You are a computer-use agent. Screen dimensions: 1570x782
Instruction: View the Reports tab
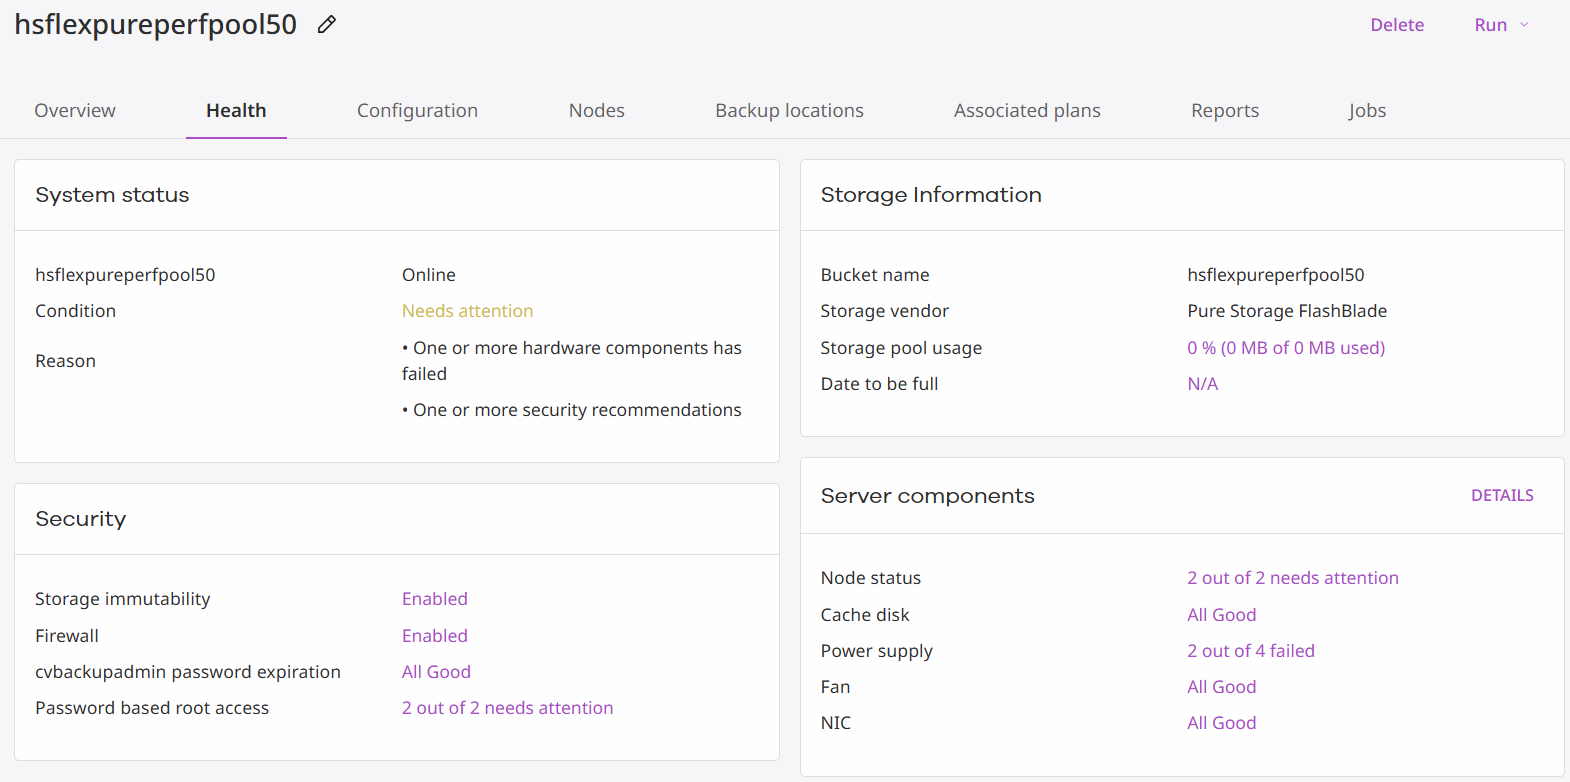[1224, 111]
